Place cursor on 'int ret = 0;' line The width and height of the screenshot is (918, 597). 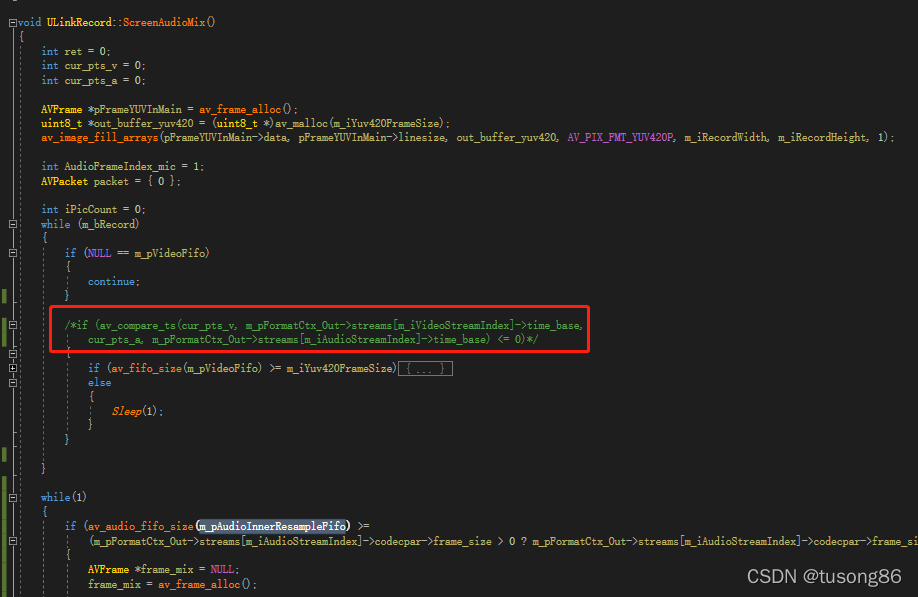pos(76,52)
